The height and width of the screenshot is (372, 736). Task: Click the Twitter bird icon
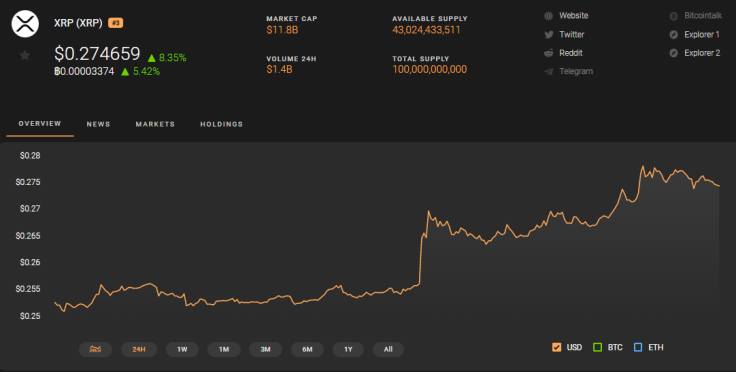pos(548,35)
